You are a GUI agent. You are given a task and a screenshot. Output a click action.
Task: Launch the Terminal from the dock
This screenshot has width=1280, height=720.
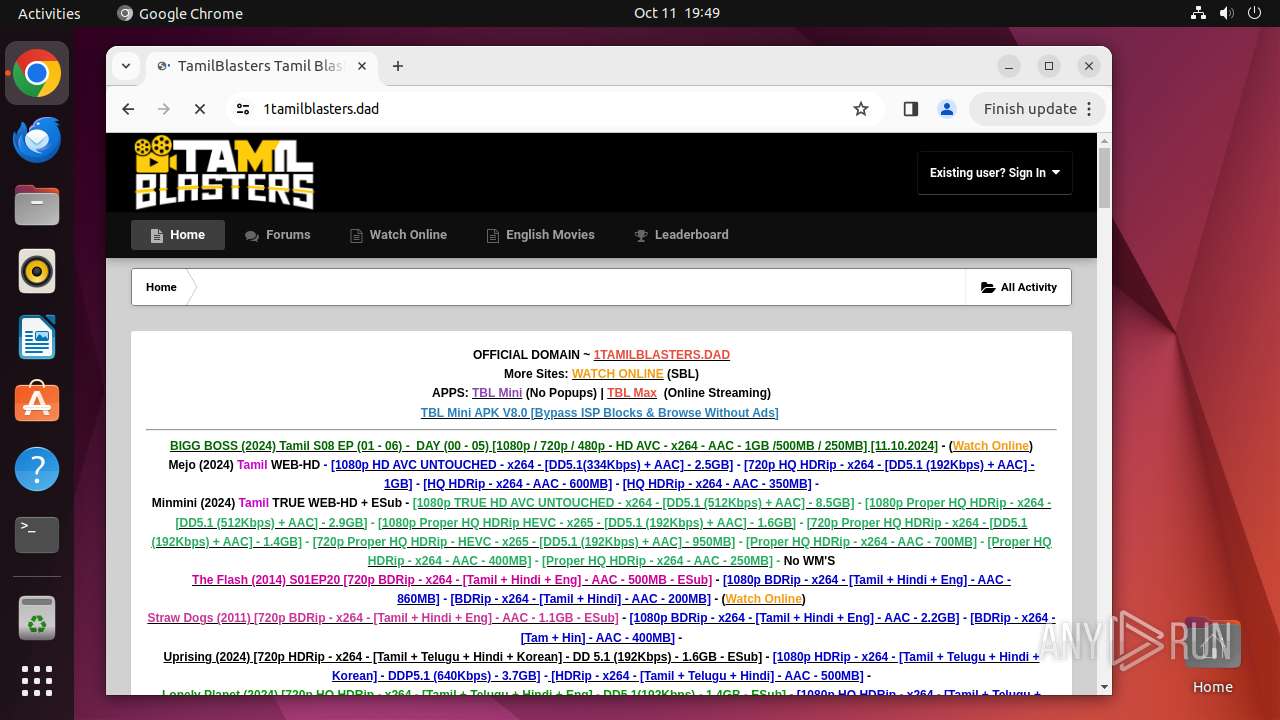tap(37, 535)
